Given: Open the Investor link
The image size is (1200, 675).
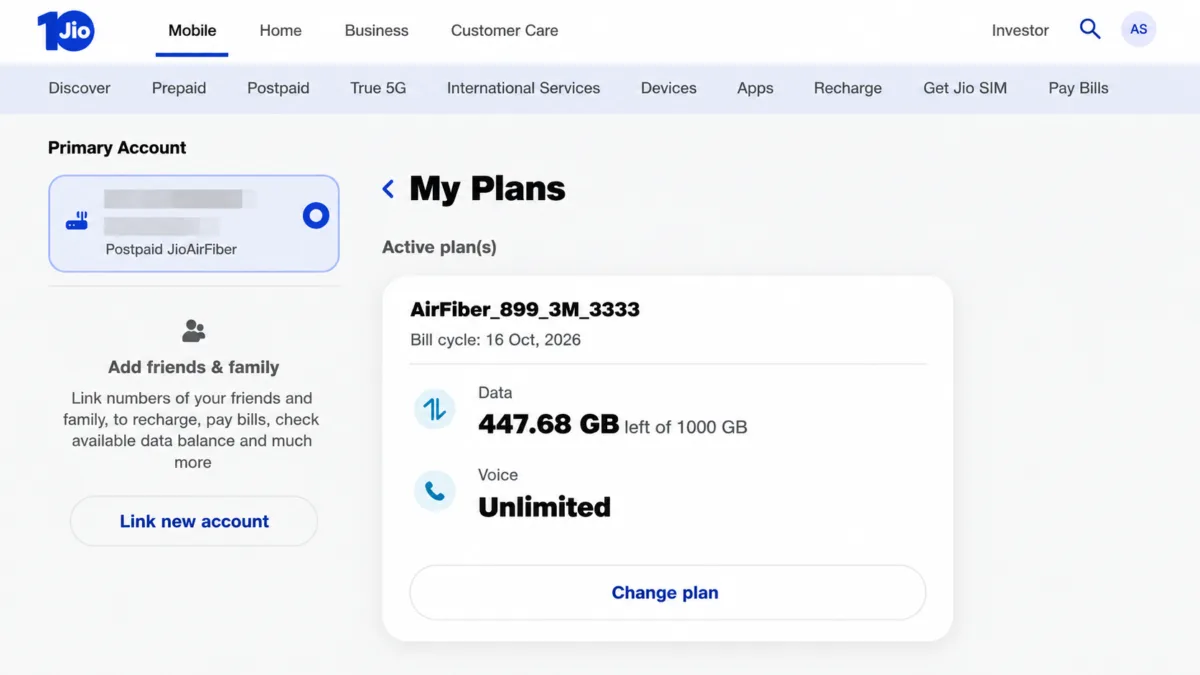Looking at the screenshot, I should point(1020,30).
